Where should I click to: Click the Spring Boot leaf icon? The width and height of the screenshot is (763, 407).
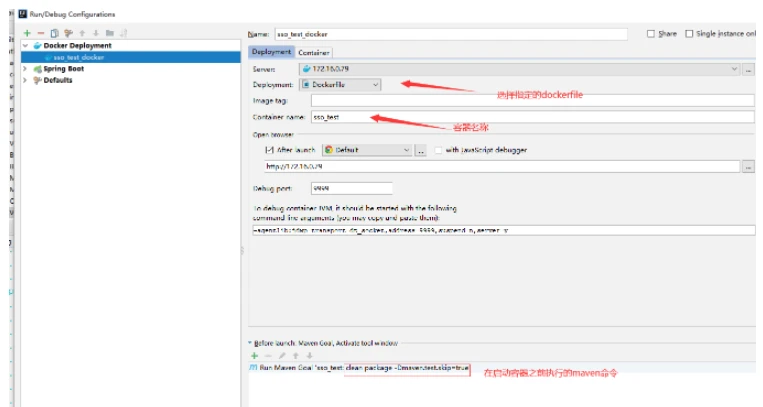pyautogui.click(x=37, y=69)
